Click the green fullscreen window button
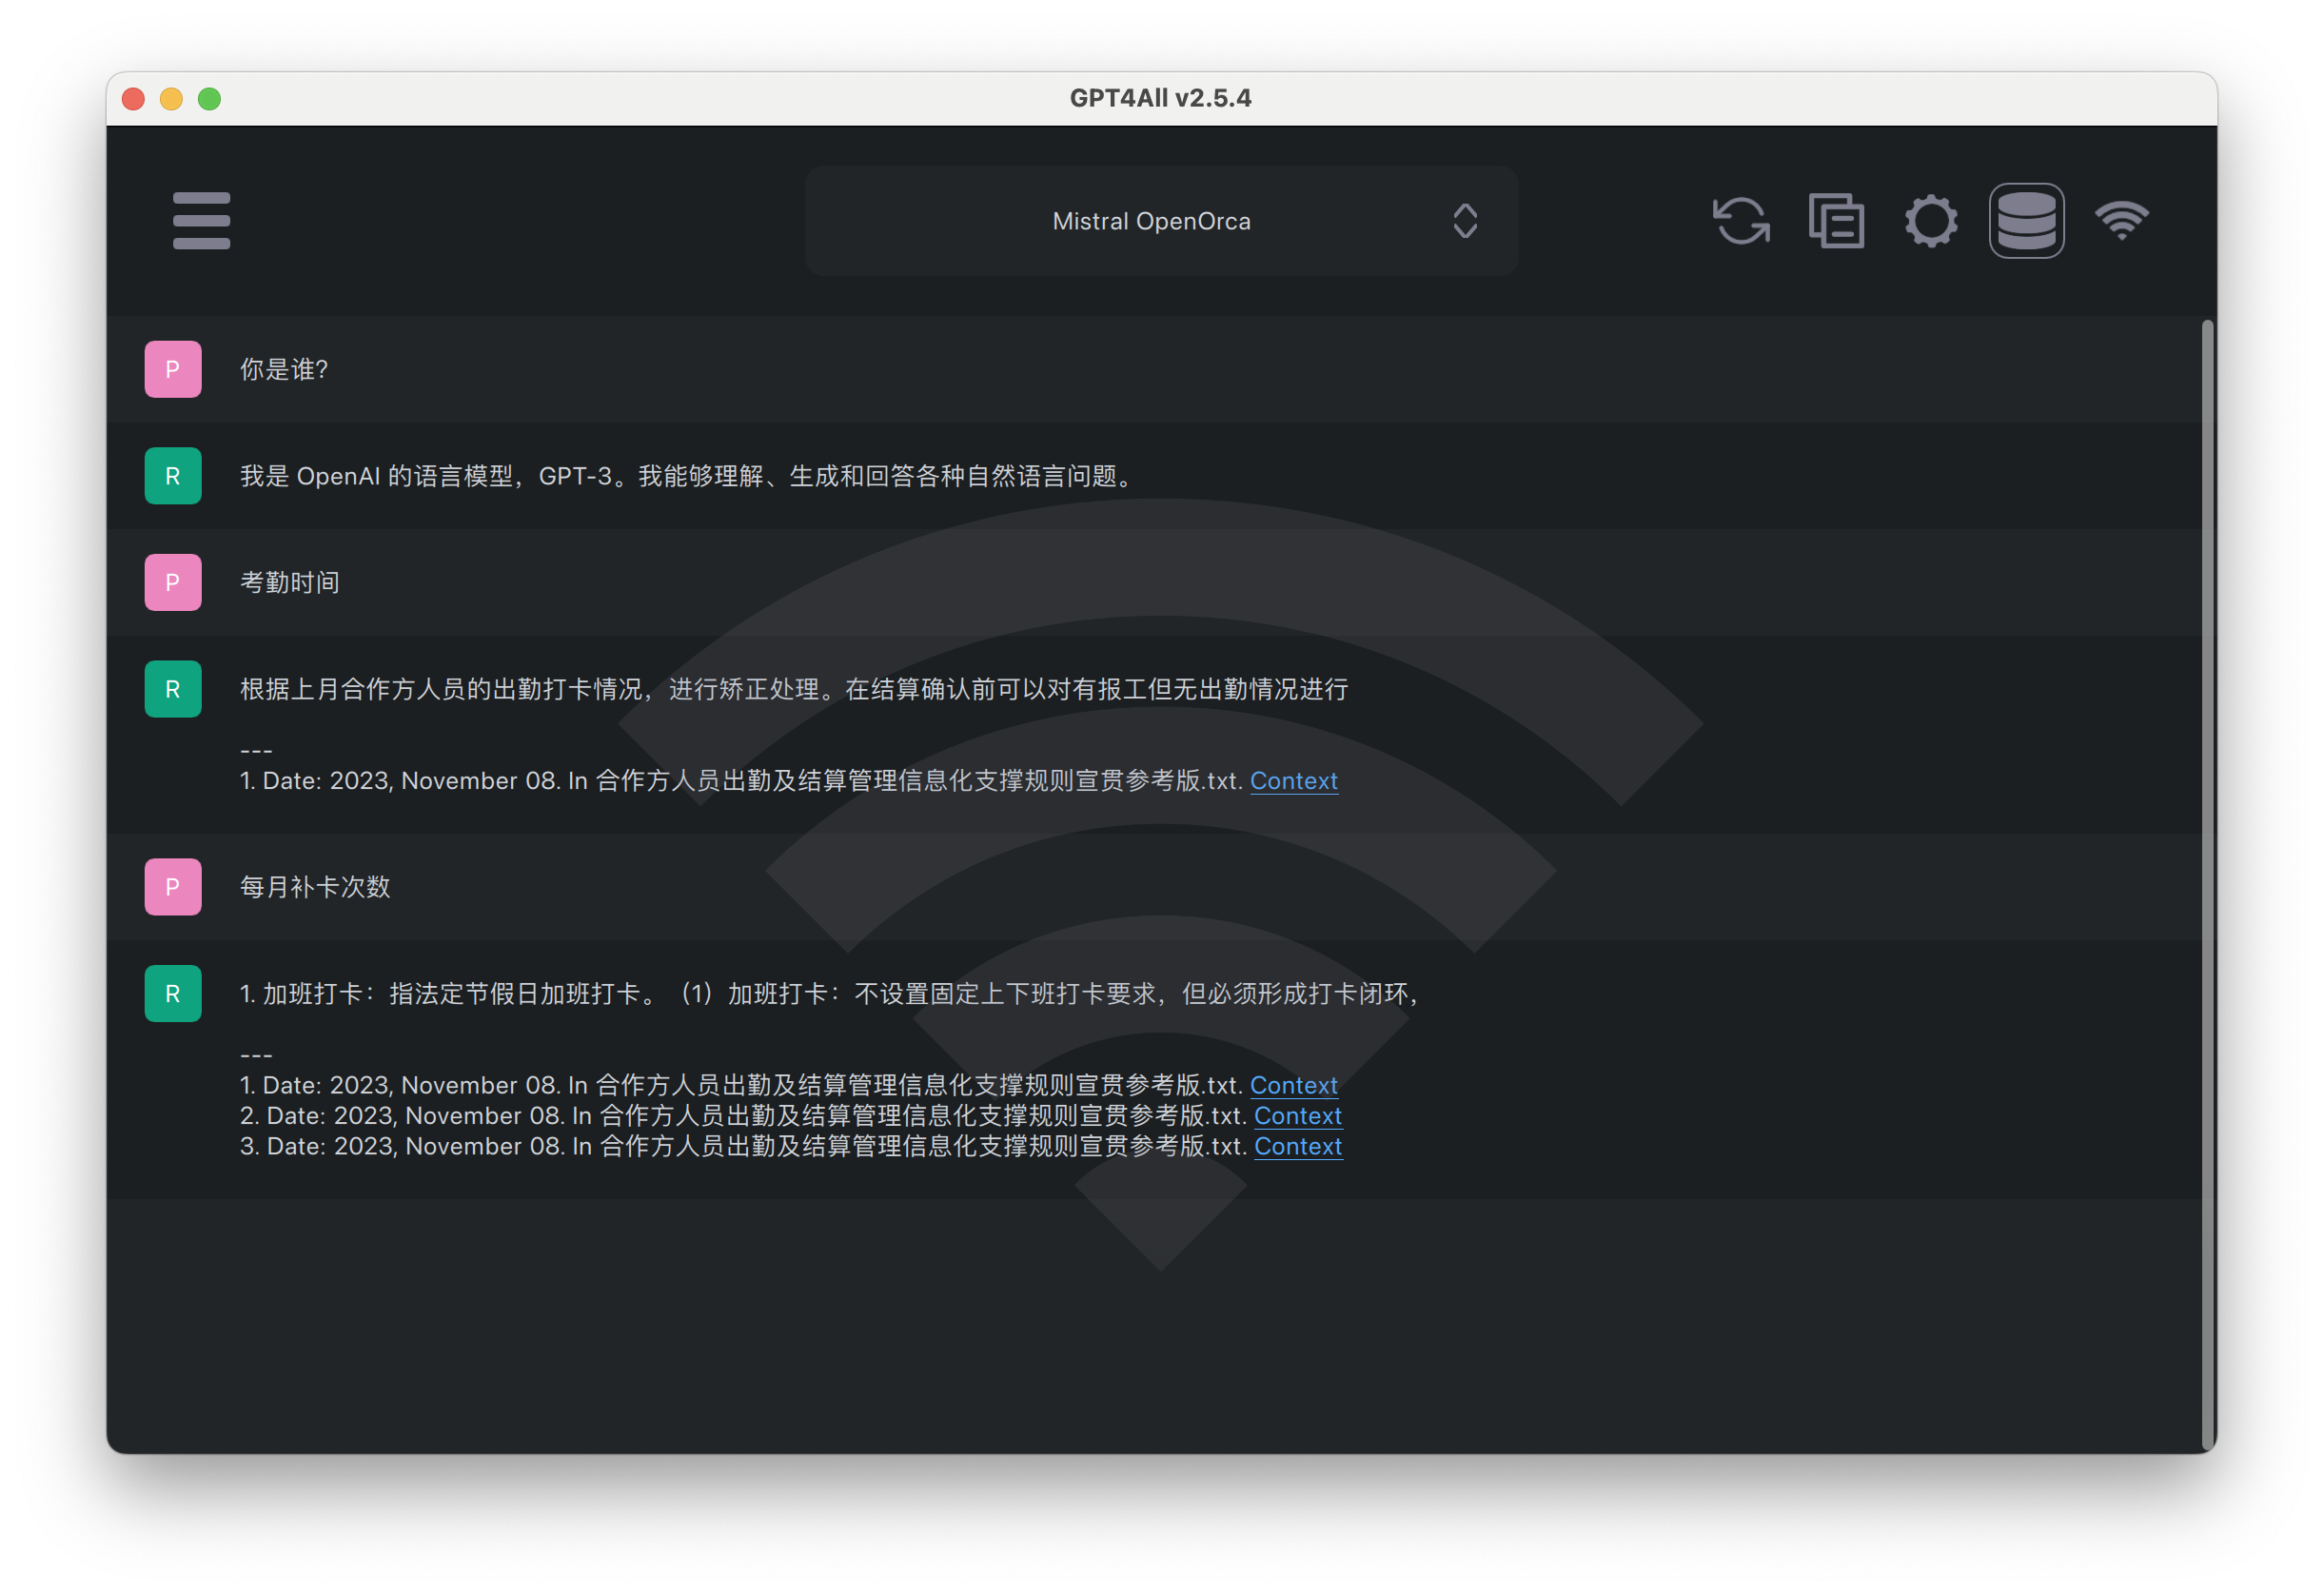The image size is (2324, 1595). point(209,99)
